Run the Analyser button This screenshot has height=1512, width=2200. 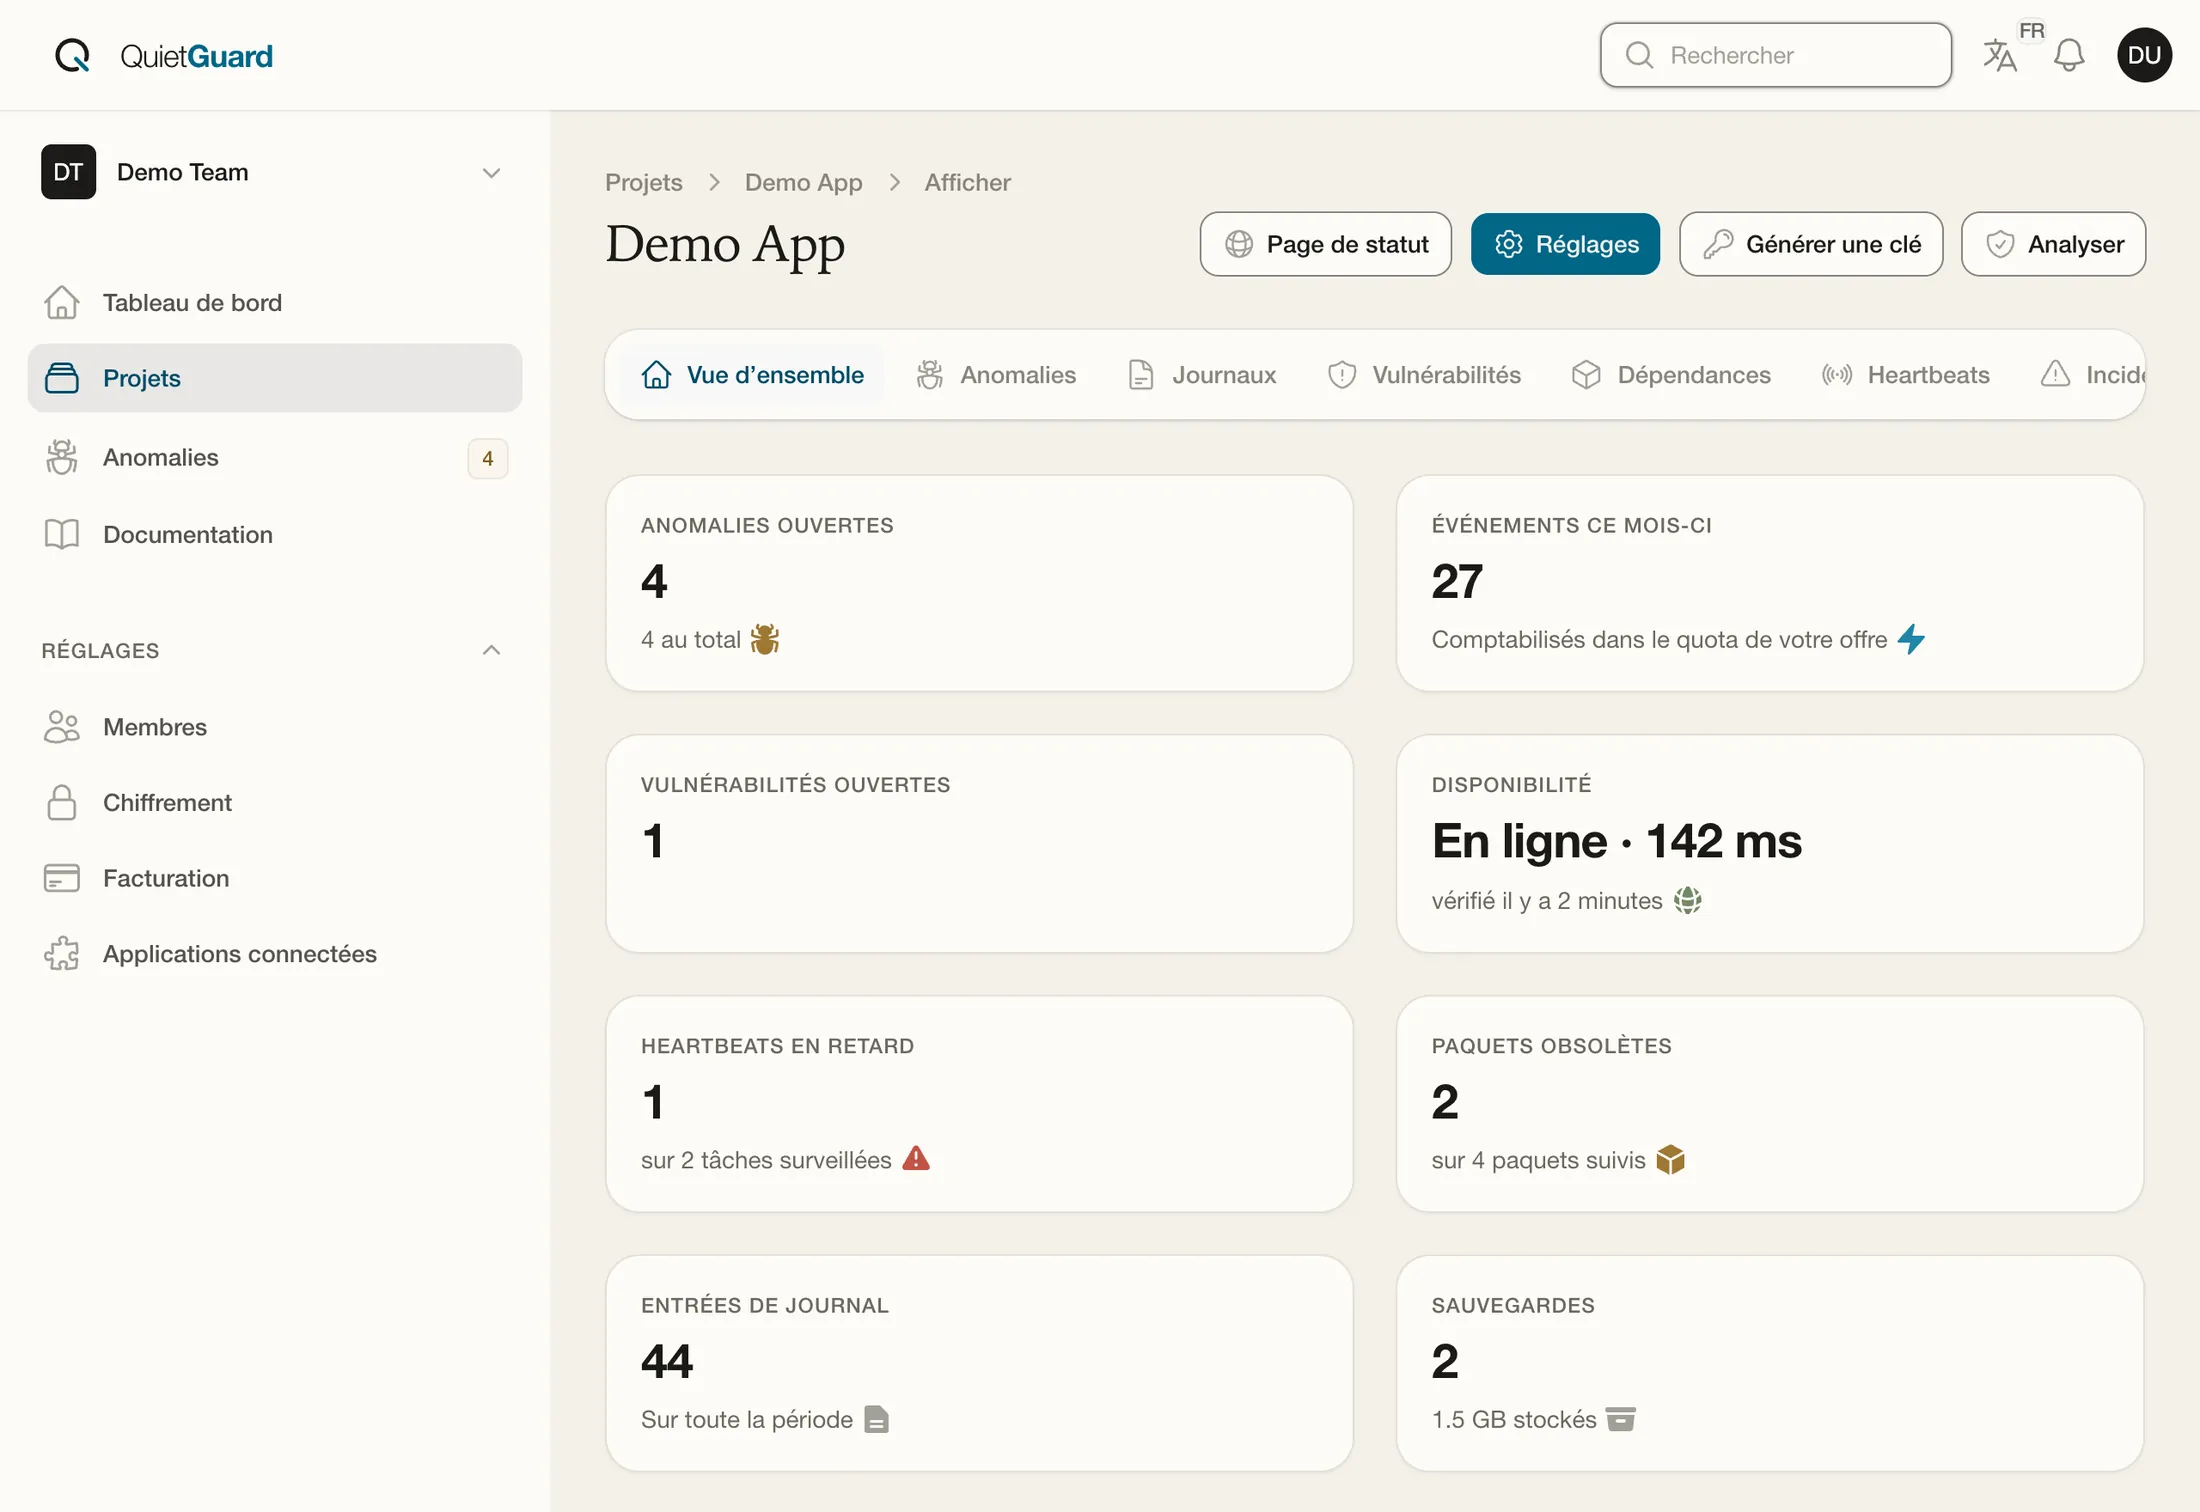coord(2053,244)
